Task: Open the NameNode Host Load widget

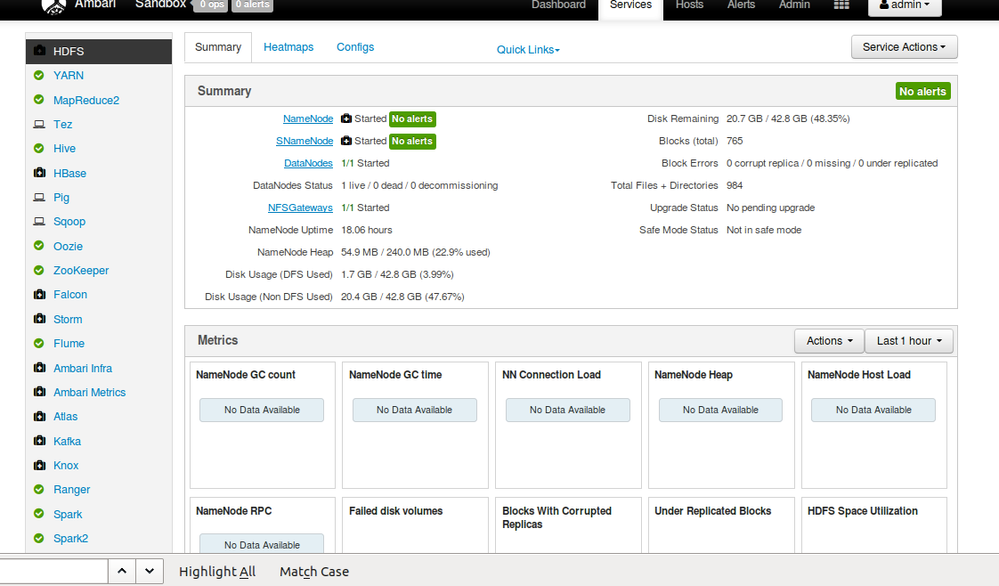Action: pyautogui.click(x=874, y=425)
